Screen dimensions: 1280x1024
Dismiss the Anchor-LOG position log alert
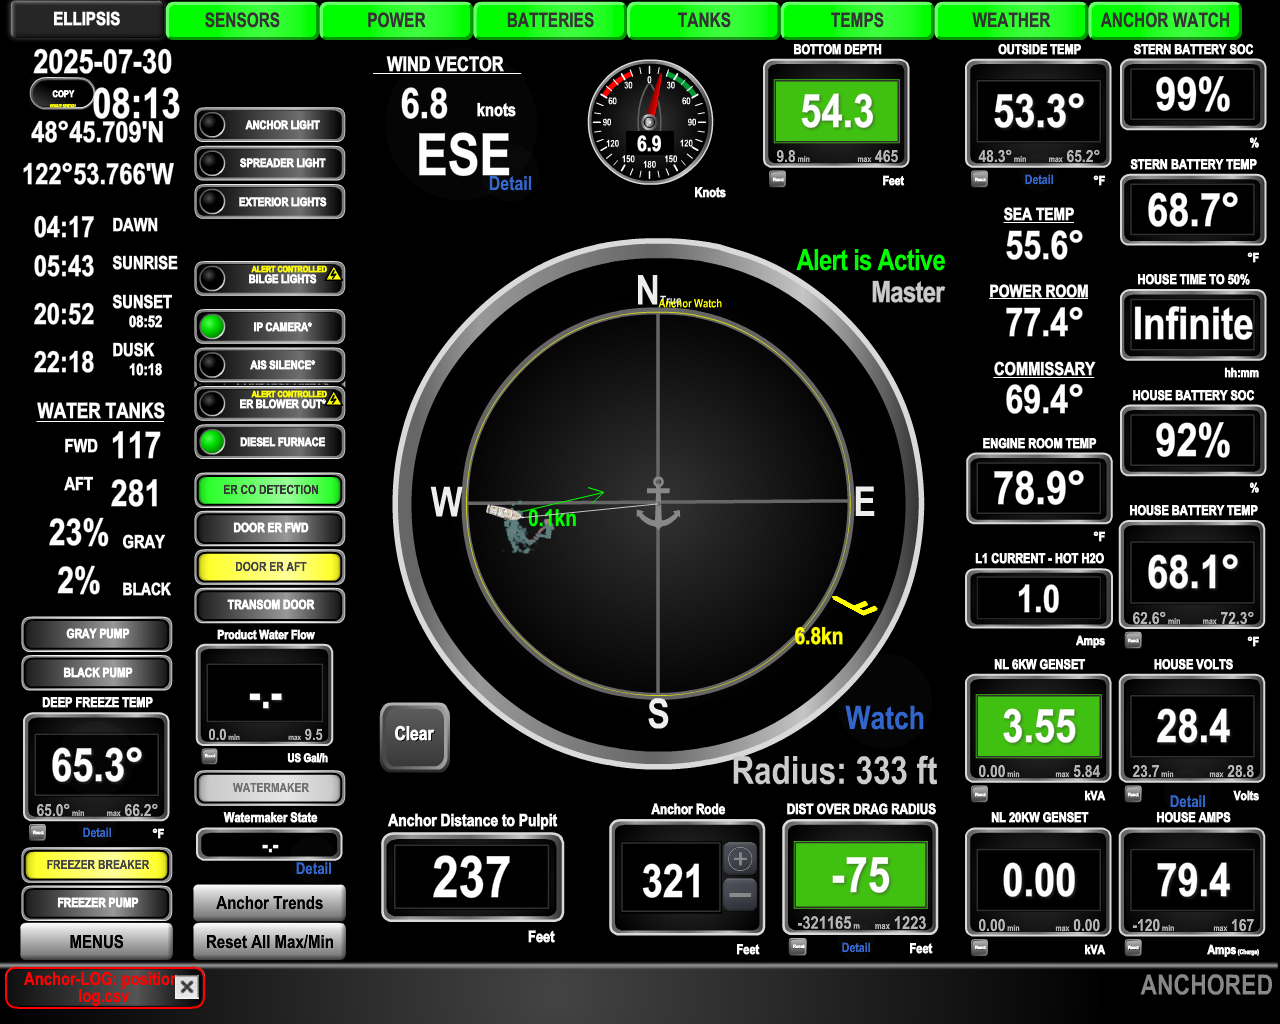[187, 988]
